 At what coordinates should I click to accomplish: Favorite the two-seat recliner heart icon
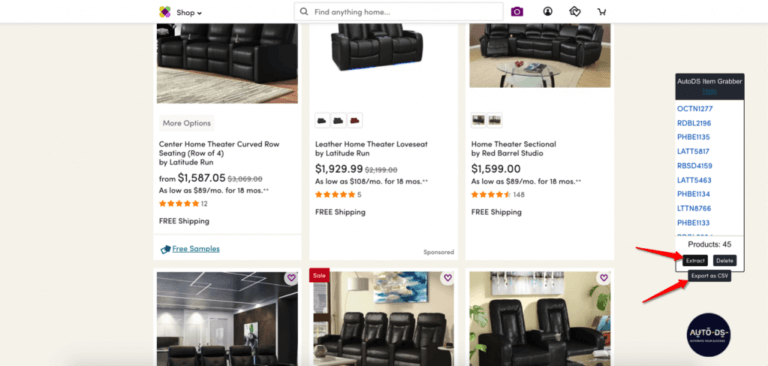click(x=603, y=278)
